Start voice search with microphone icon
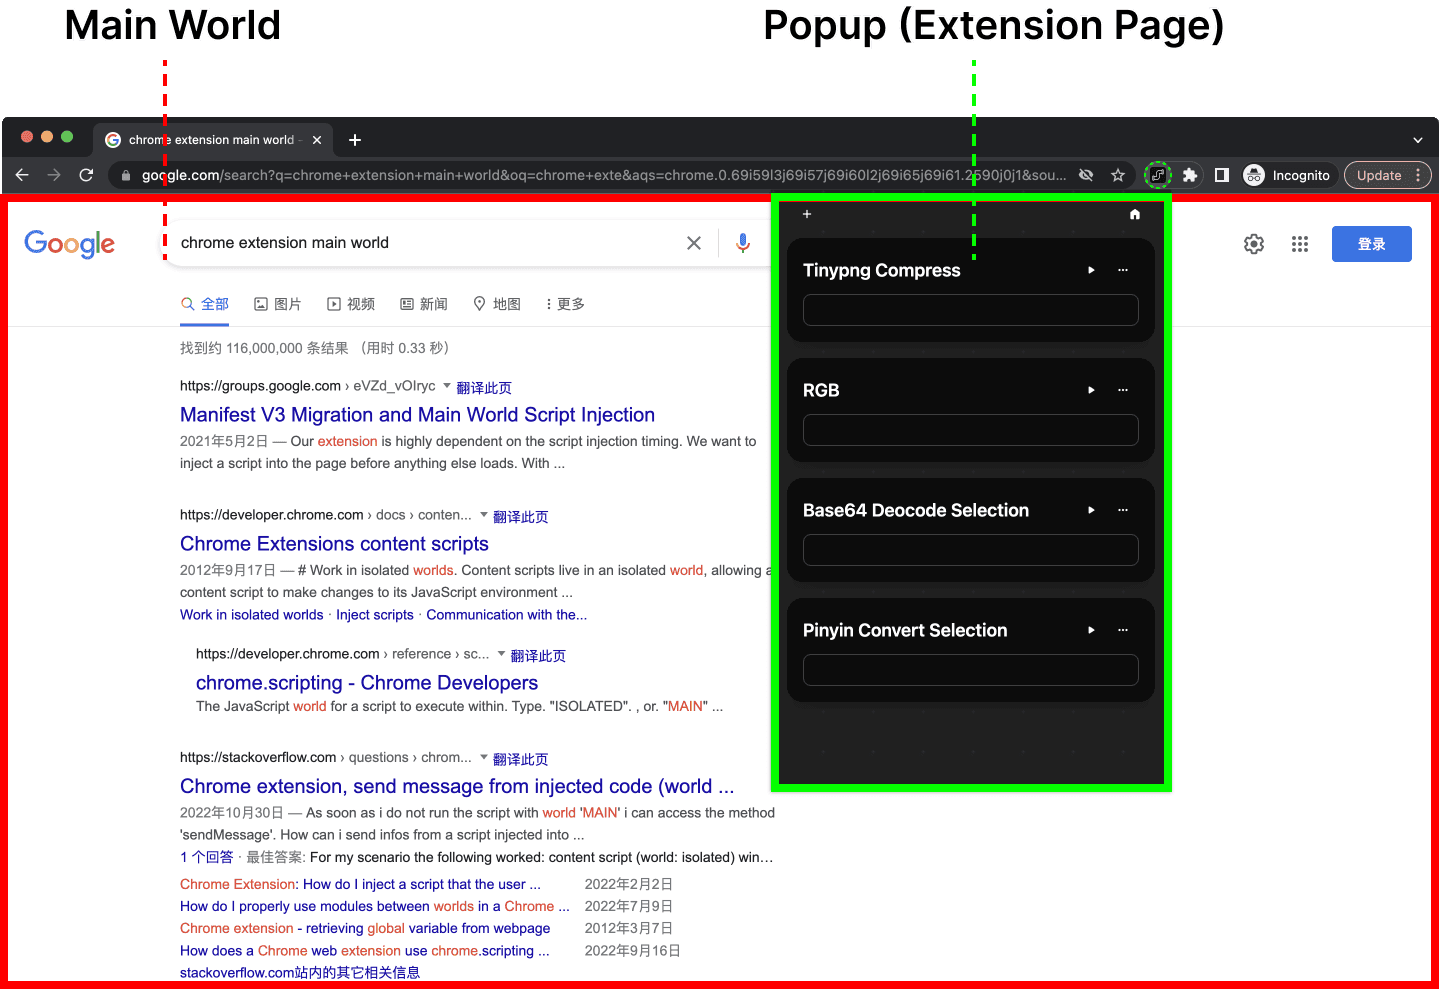 pyautogui.click(x=743, y=243)
